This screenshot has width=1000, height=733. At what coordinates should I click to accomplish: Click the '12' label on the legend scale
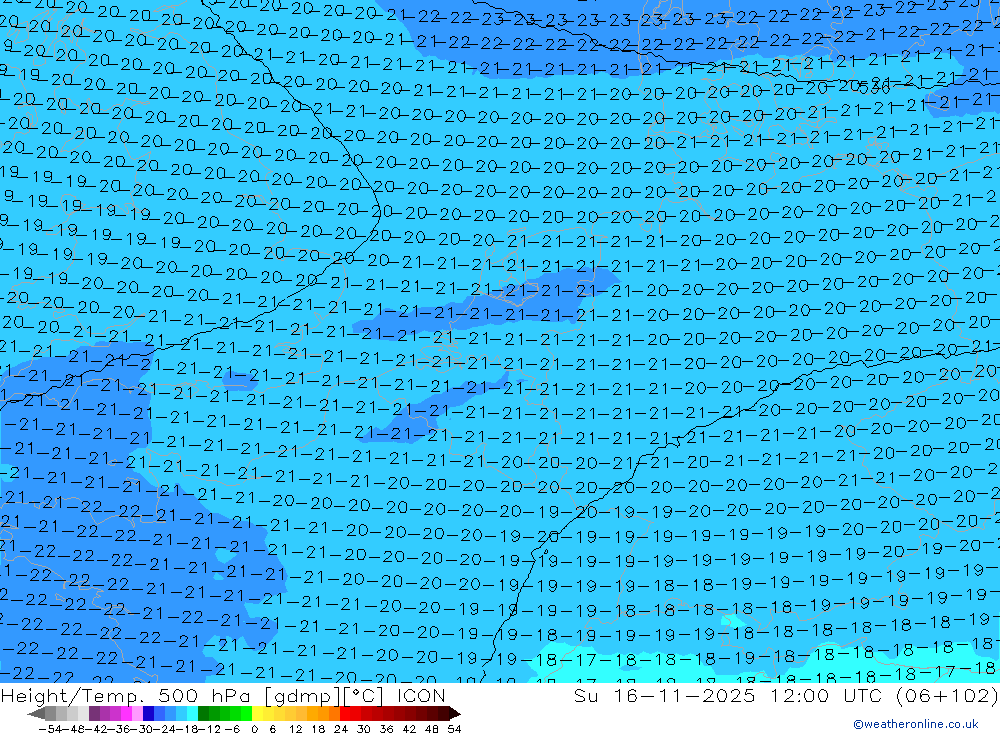(295, 729)
